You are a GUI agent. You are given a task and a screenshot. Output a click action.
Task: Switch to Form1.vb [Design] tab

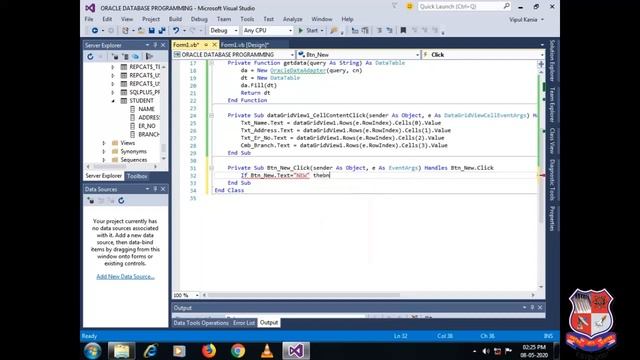coord(245,45)
